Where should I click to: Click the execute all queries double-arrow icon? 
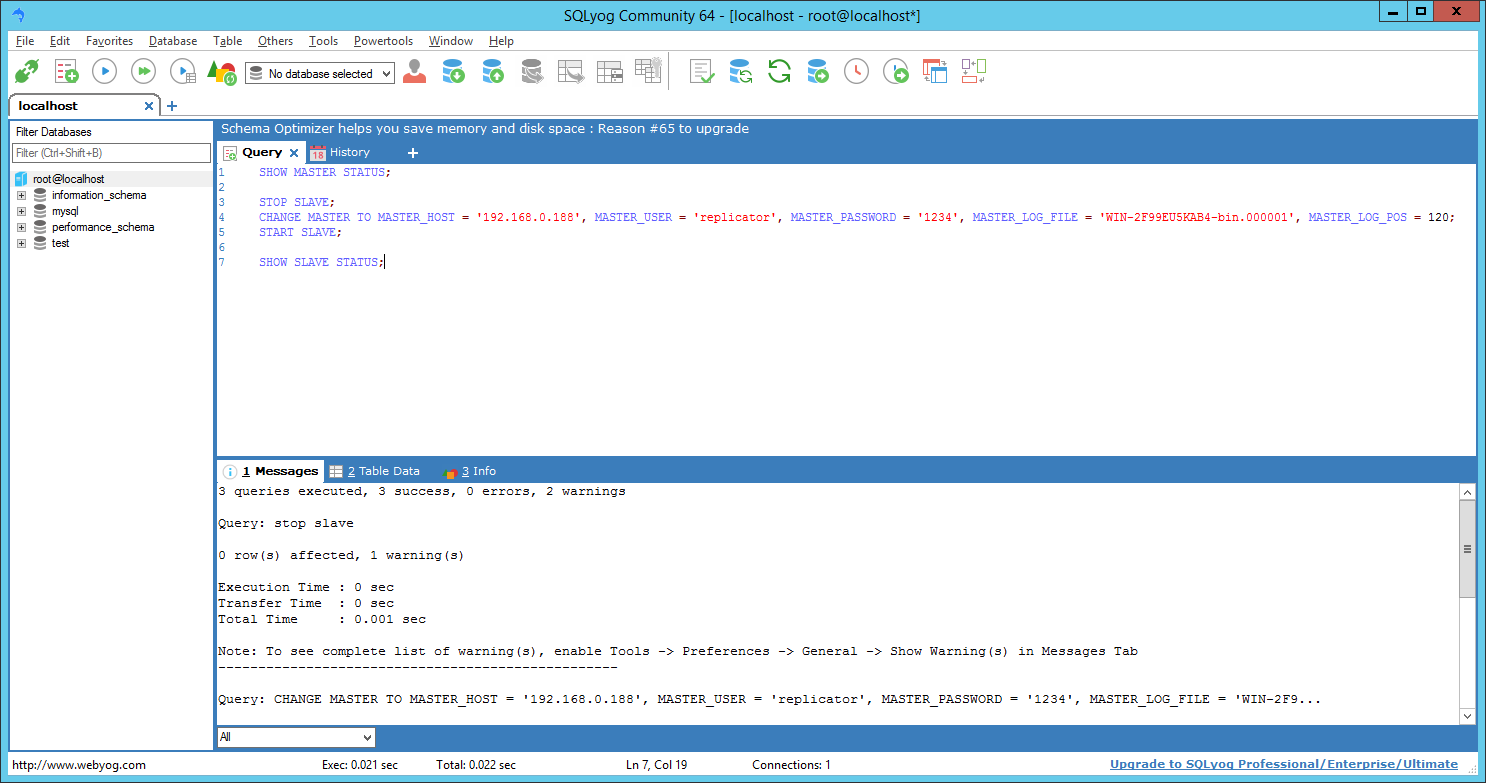coord(144,72)
